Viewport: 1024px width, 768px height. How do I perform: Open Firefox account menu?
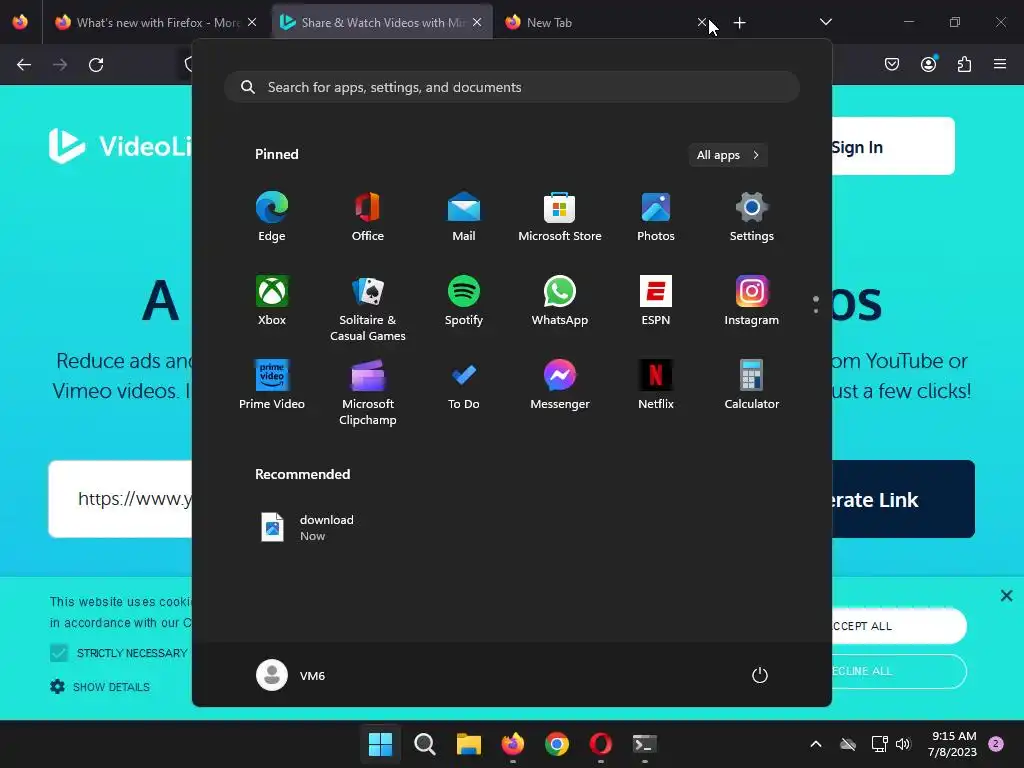click(x=928, y=64)
